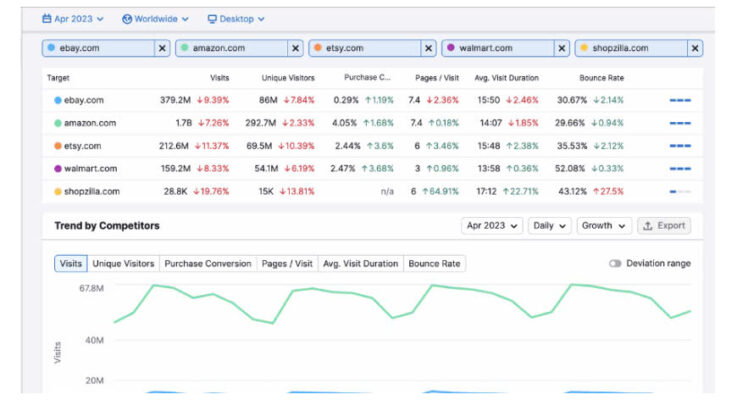
Task: Click the Bounce Rate column header
Action: (601, 78)
